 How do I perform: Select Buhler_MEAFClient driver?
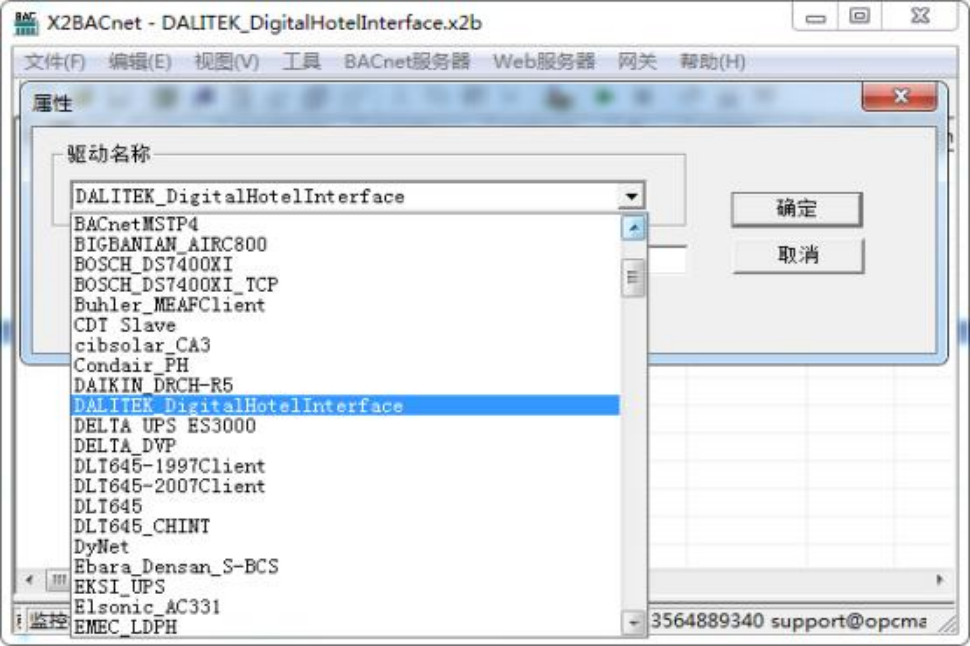tap(345, 304)
